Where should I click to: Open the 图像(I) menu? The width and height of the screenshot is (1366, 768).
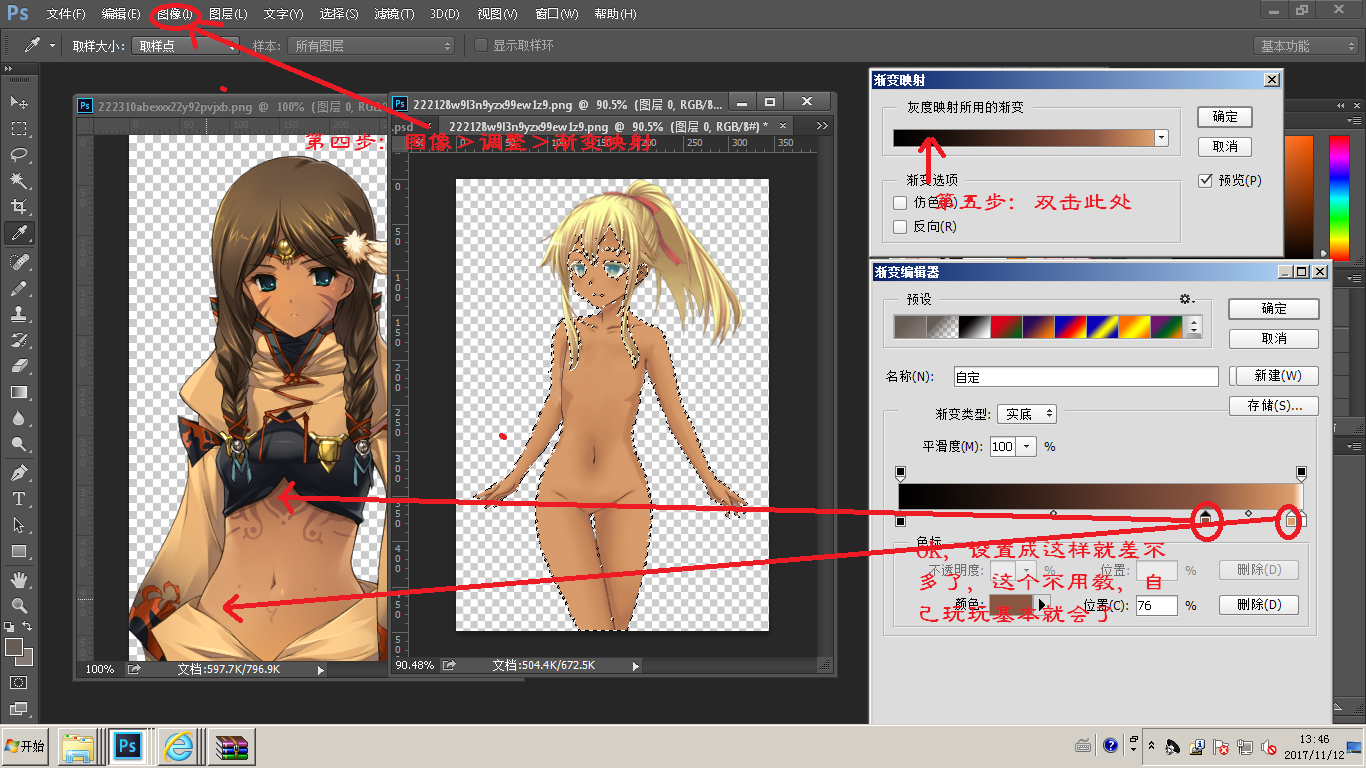coord(175,14)
